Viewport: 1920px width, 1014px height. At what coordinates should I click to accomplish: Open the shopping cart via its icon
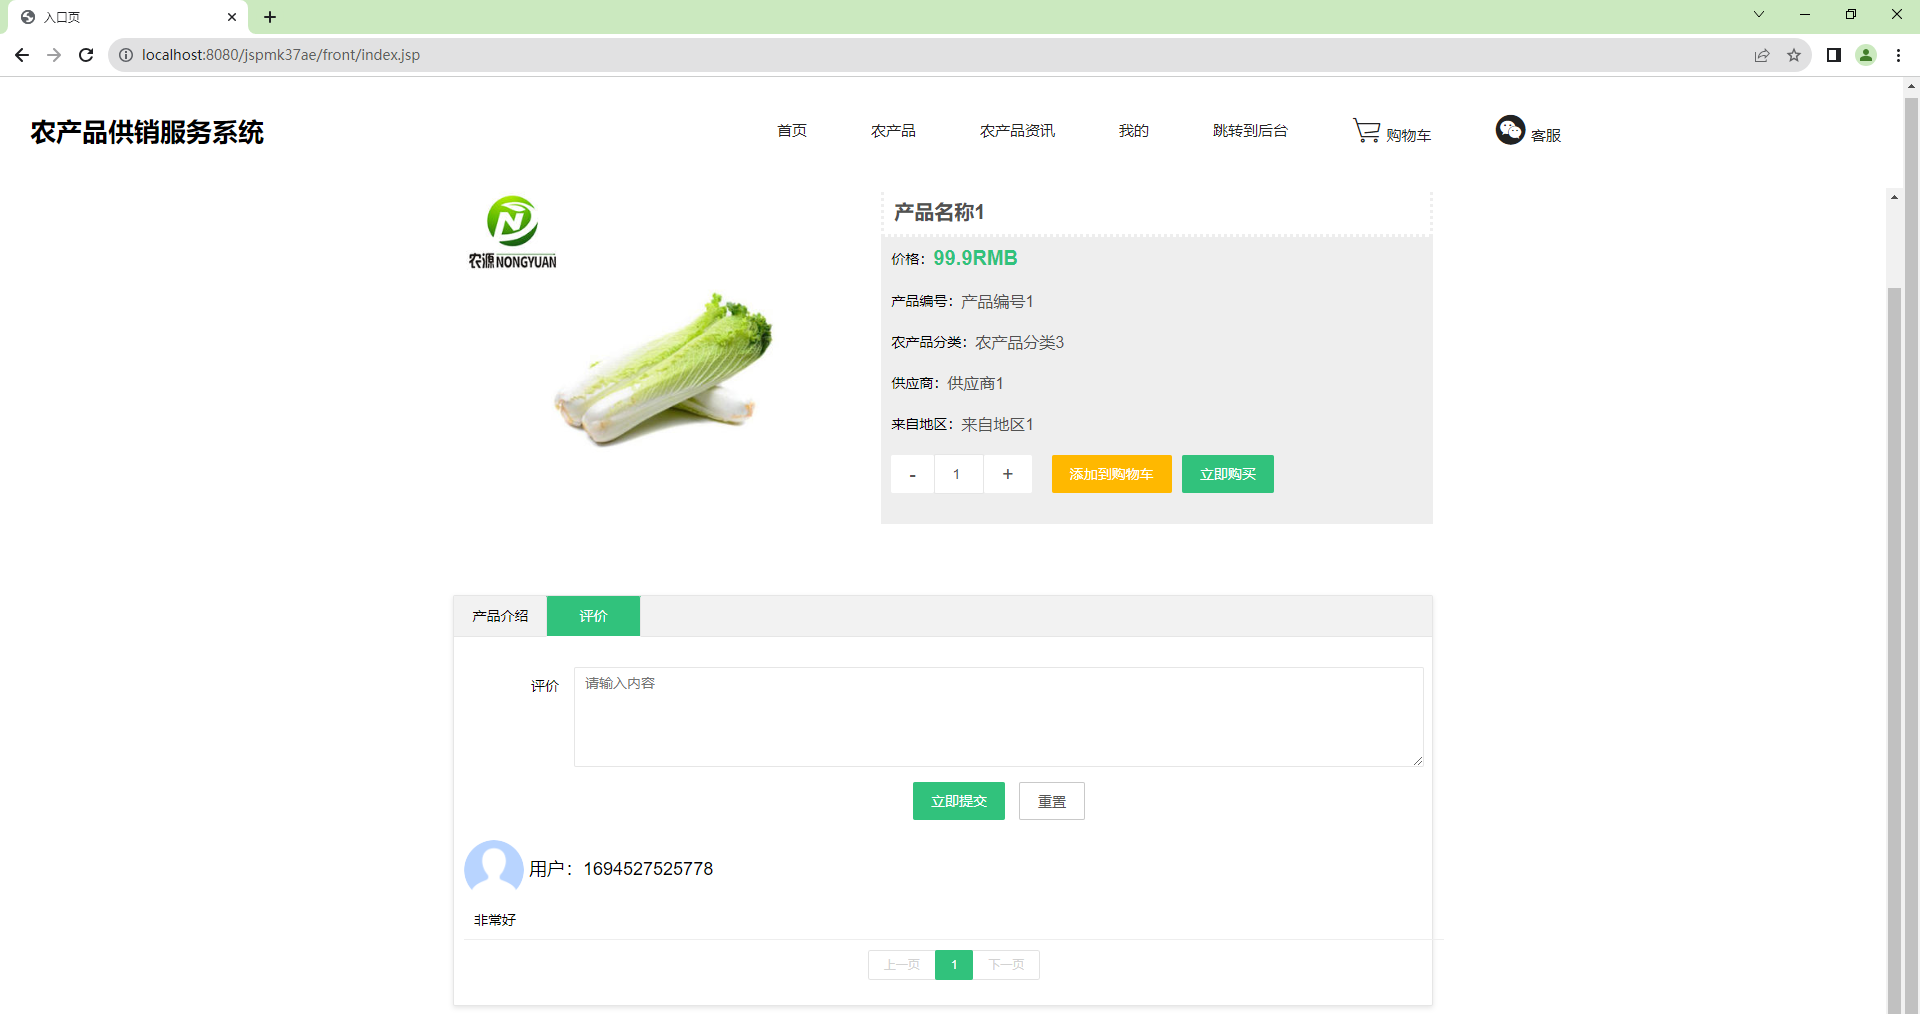[x=1366, y=130]
